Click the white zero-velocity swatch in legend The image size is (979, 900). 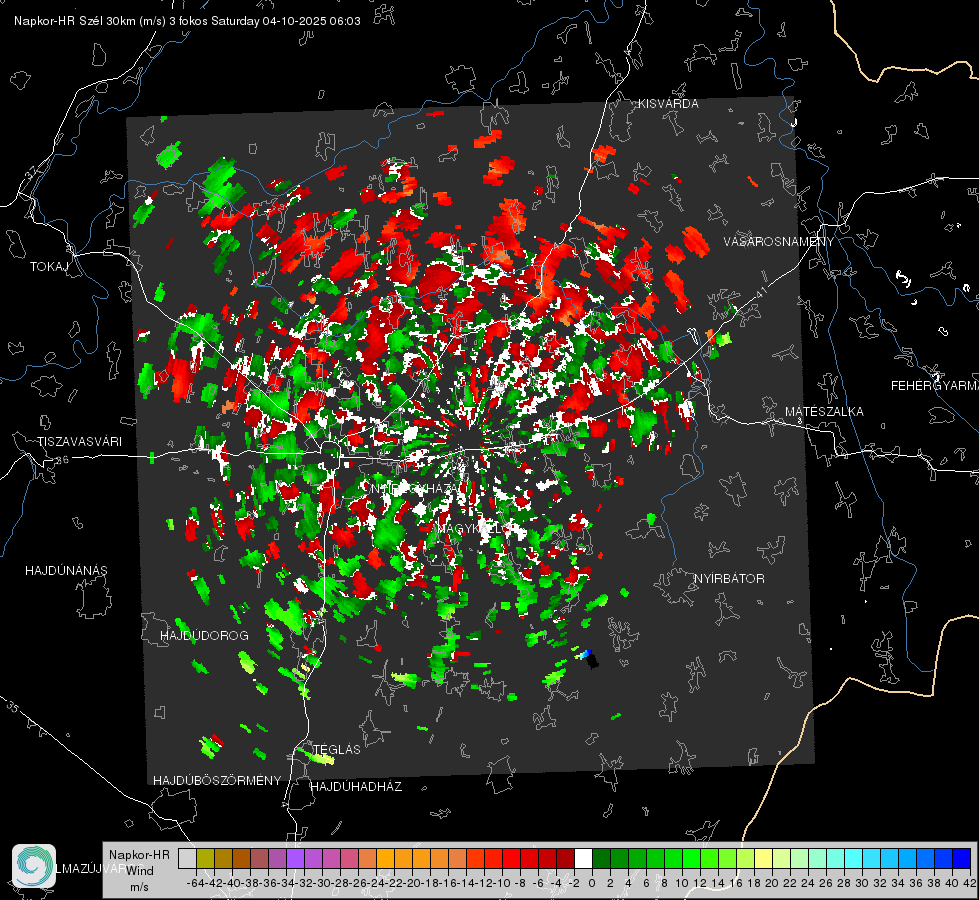tap(583, 858)
